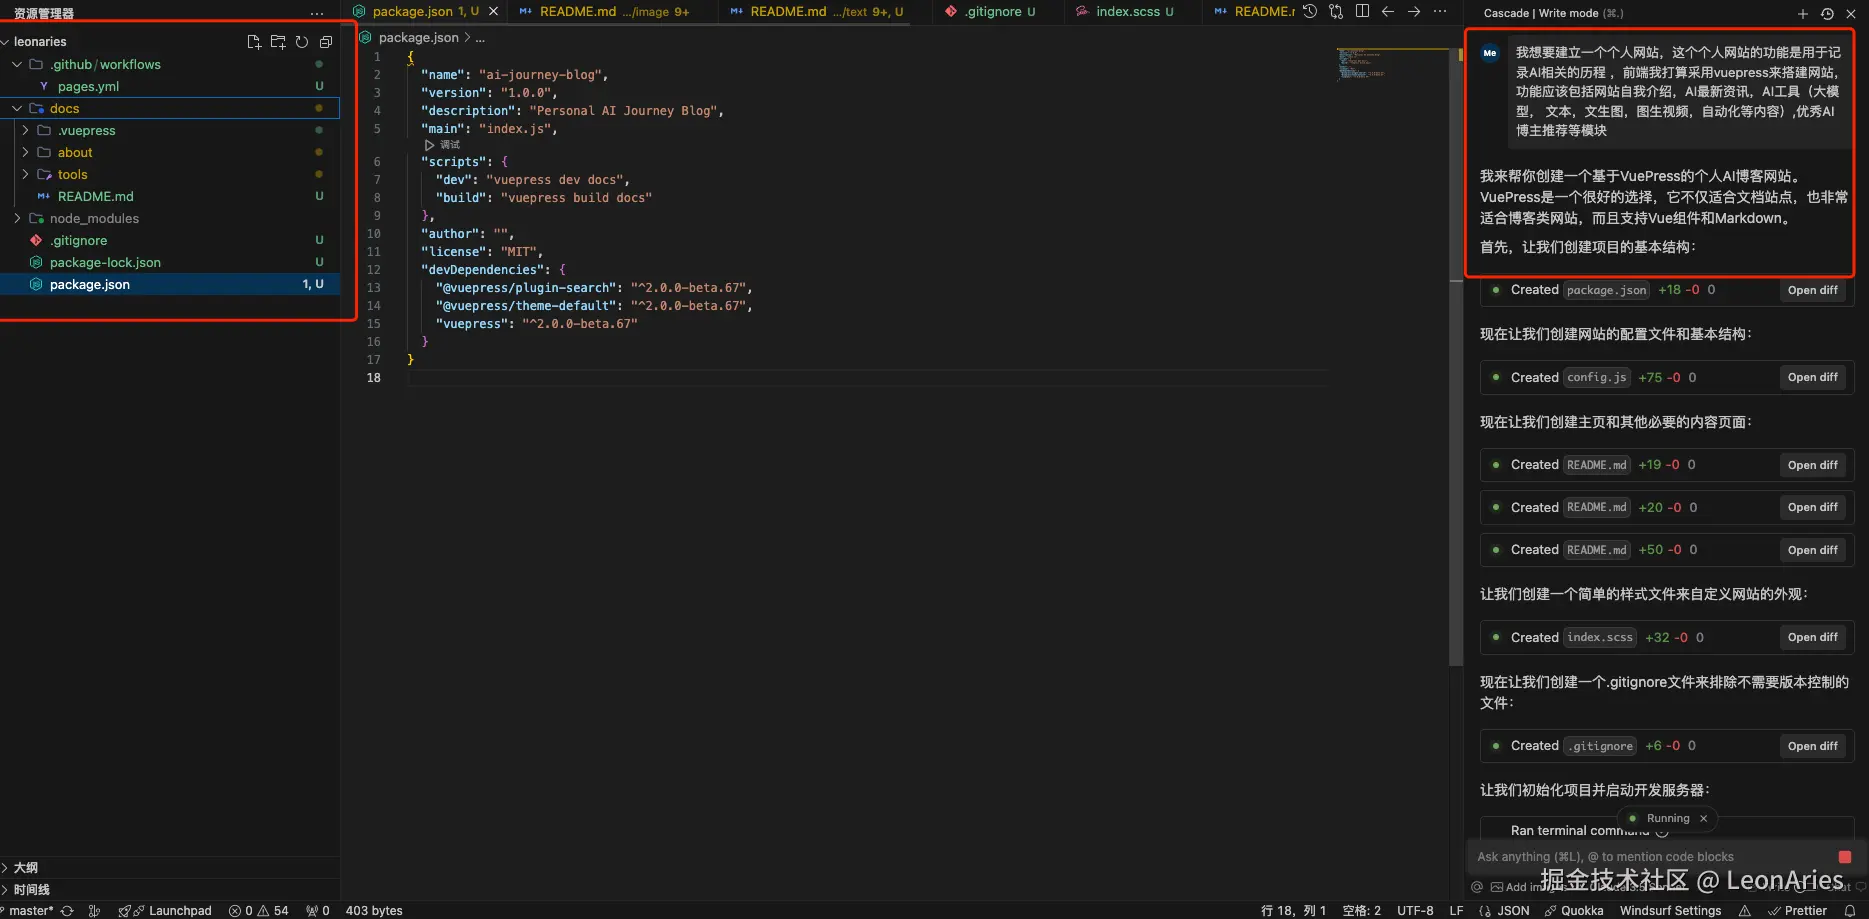This screenshot has width=1869, height=919.
Task: Open docs README.md in the explorer
Action: click(x=95, y=196)
